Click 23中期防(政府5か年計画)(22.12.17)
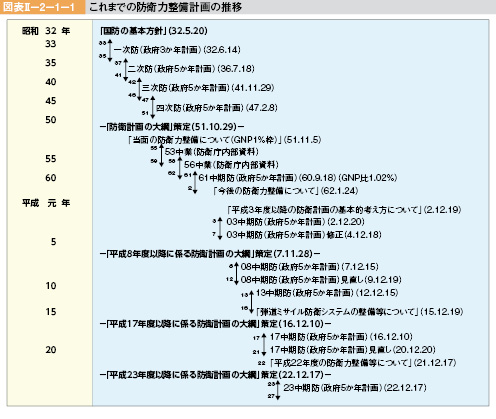Screen dimensions: 496x419 coord(355,388)
